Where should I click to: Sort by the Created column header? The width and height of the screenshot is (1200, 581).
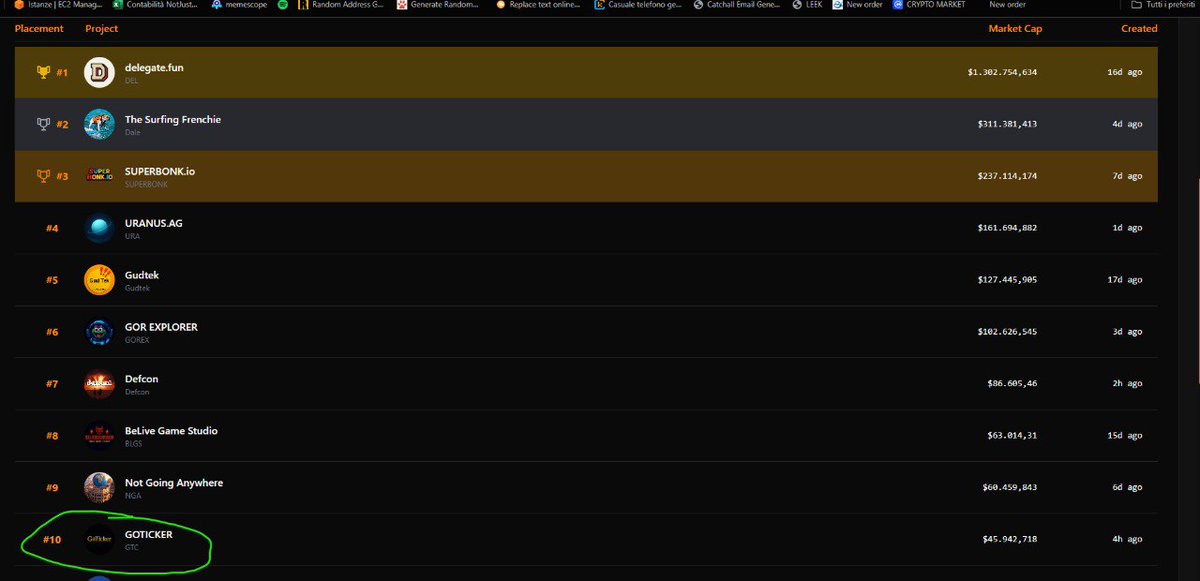pyautogui.click(x=1139, y=28)
